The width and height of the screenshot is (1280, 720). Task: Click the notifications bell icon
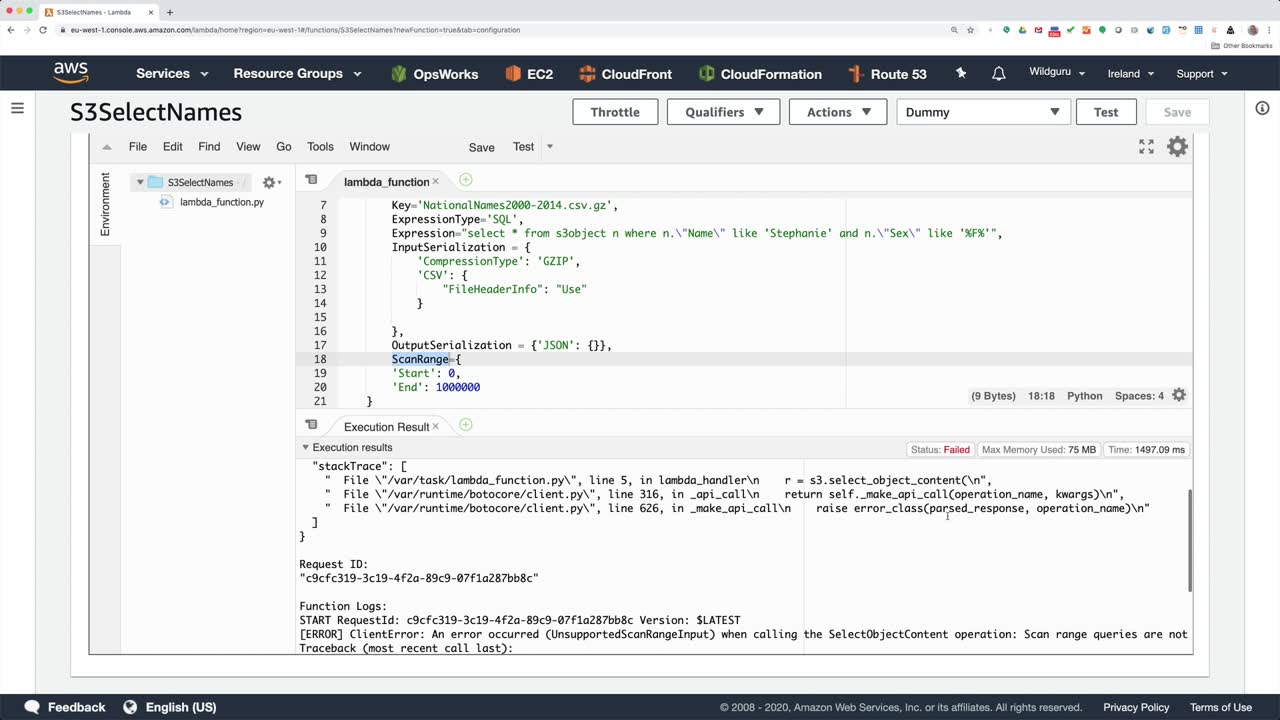998,74
